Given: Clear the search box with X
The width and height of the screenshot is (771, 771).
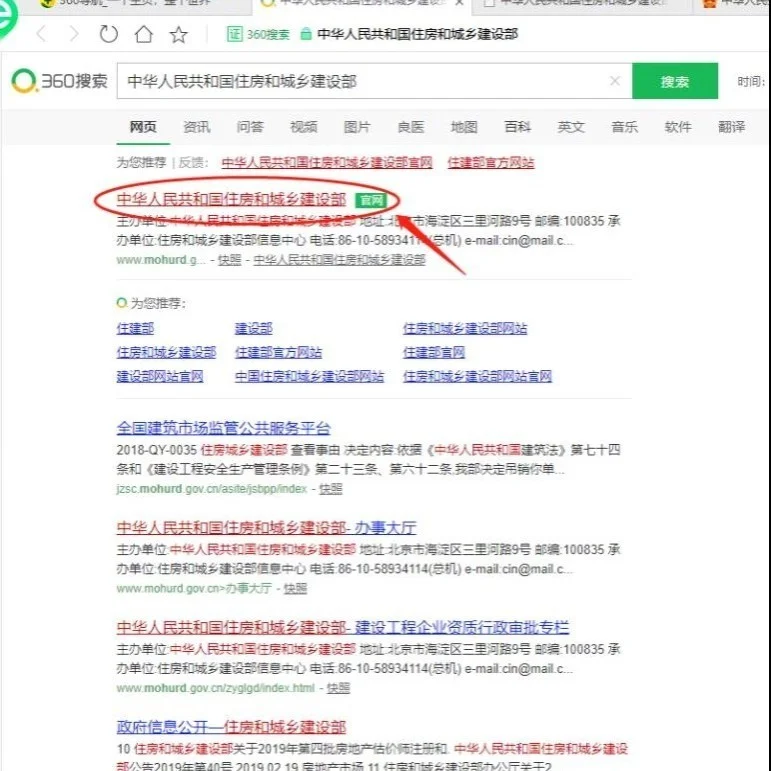Looking at the screenshot, I should pyautogui.click(x=615, y=81).
